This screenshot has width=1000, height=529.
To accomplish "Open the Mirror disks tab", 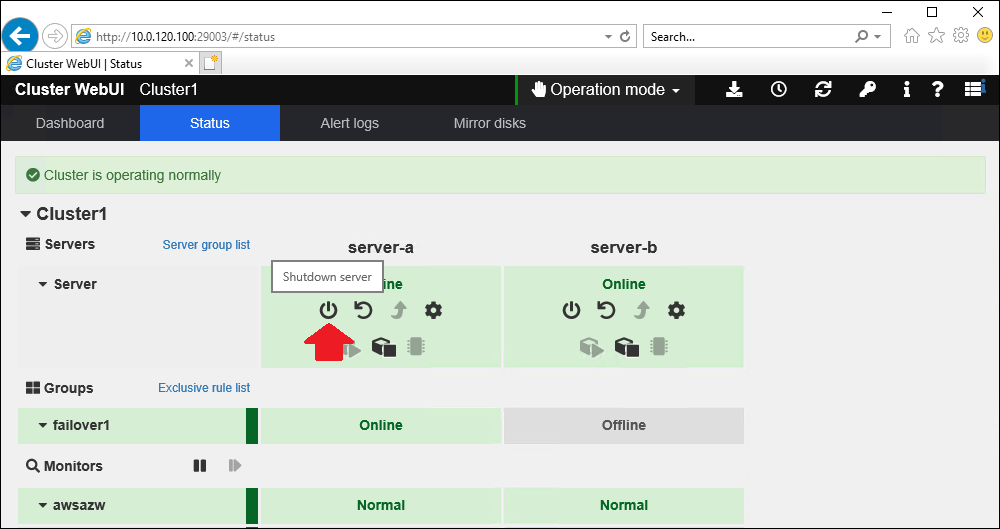I will [489, 123].
